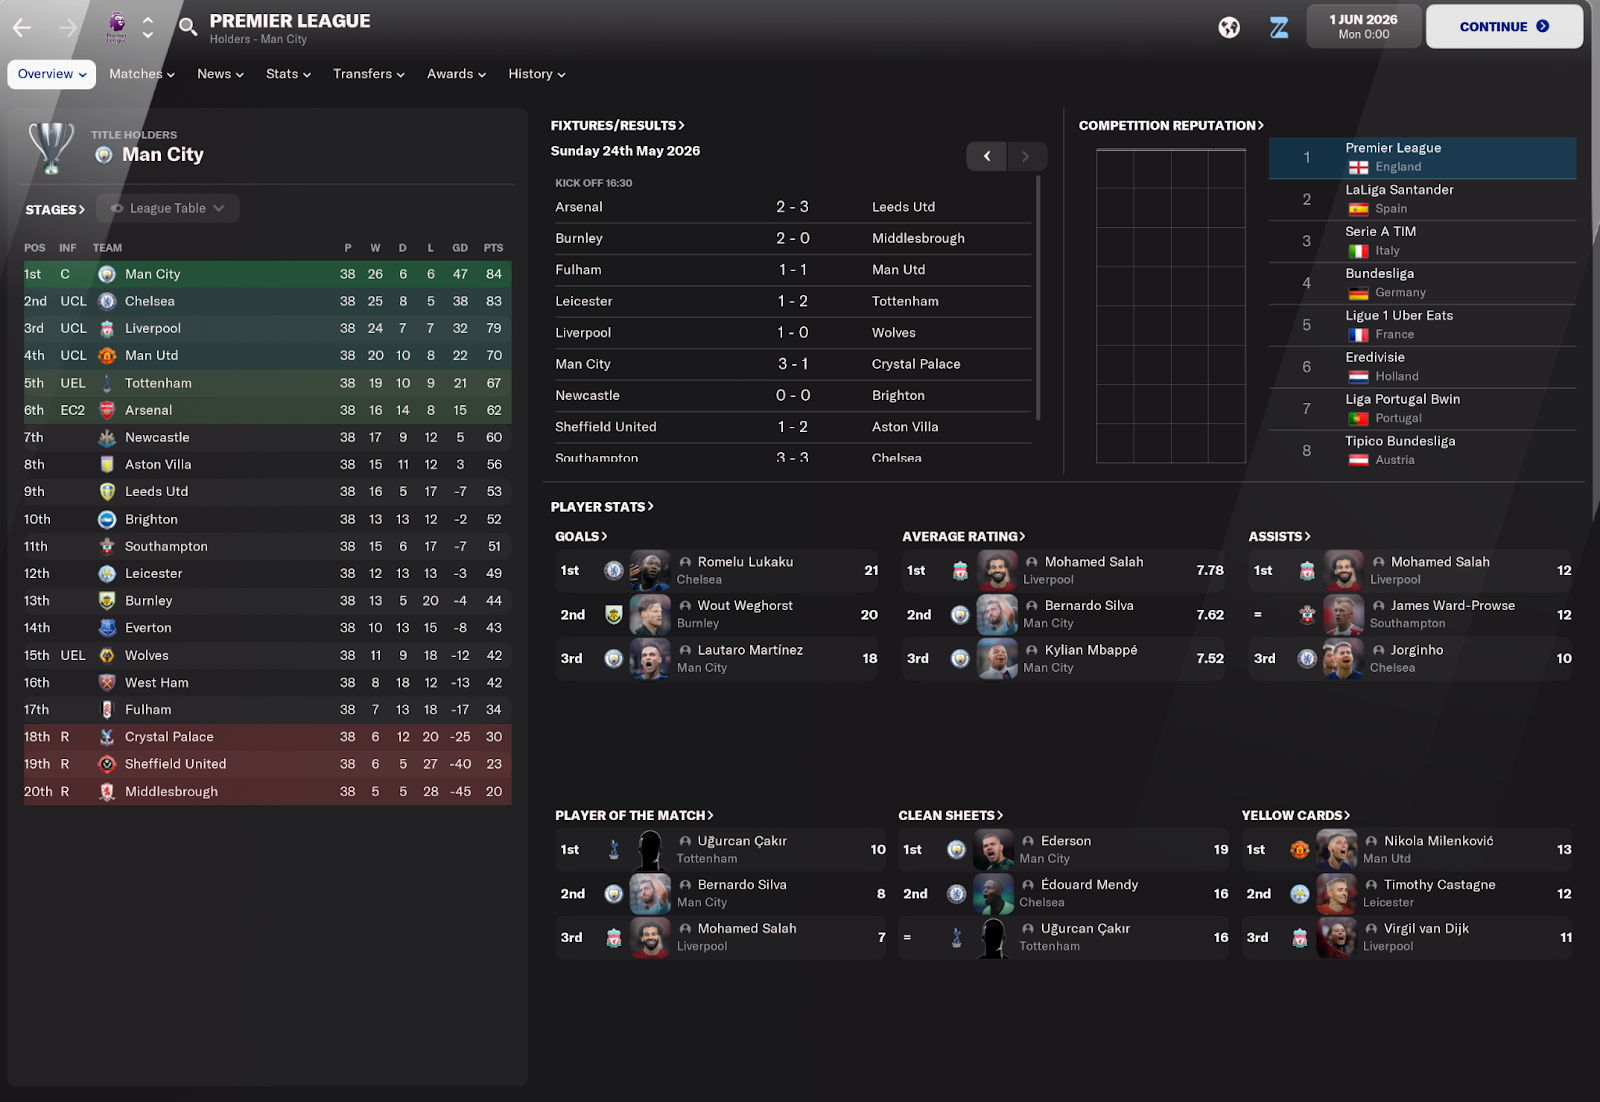Image resolution: width=1600 pixels, height=1102 pixels.
Task: Click the Man City badge beside title holders
Action: [x=103, y=155]
